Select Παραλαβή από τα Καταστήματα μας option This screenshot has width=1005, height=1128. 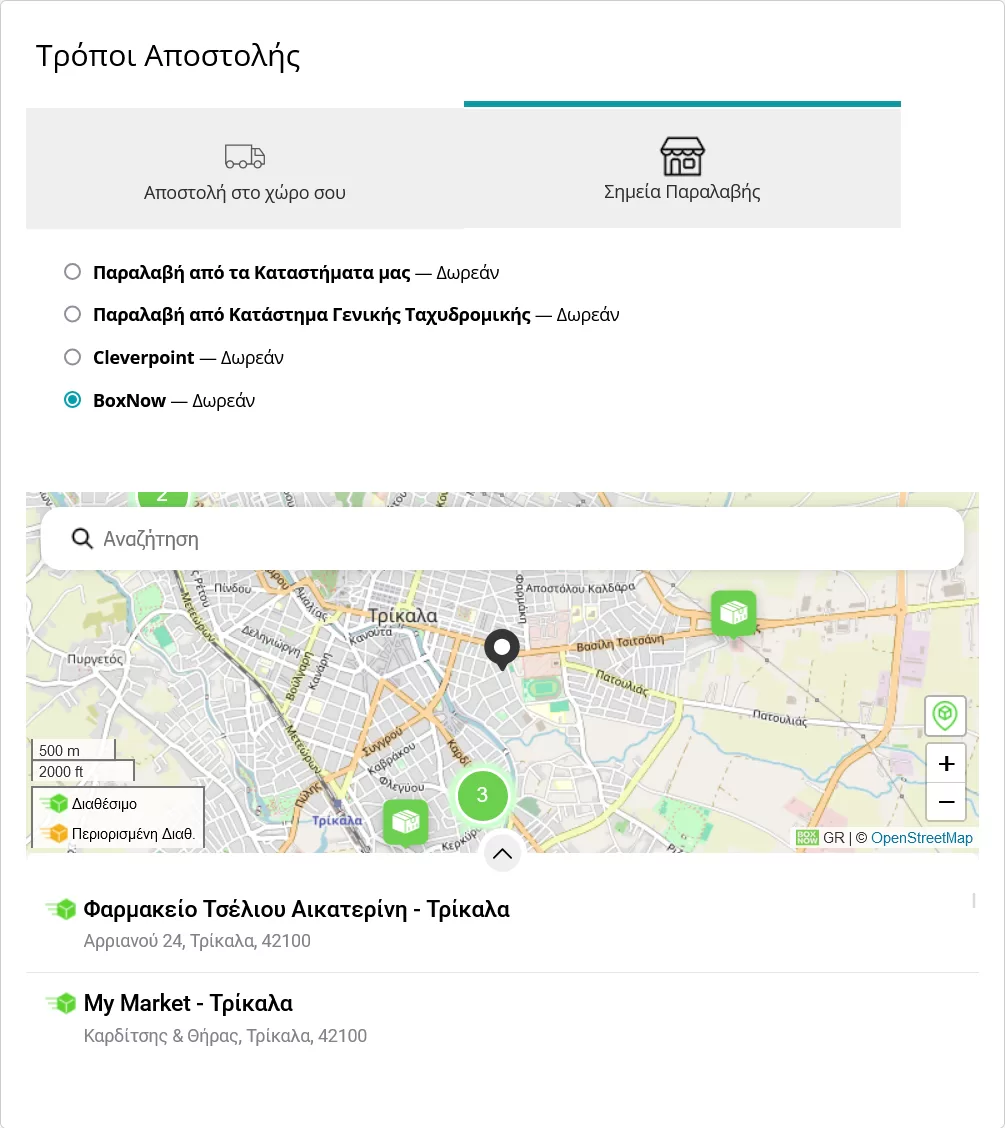[x=72, y=272]
